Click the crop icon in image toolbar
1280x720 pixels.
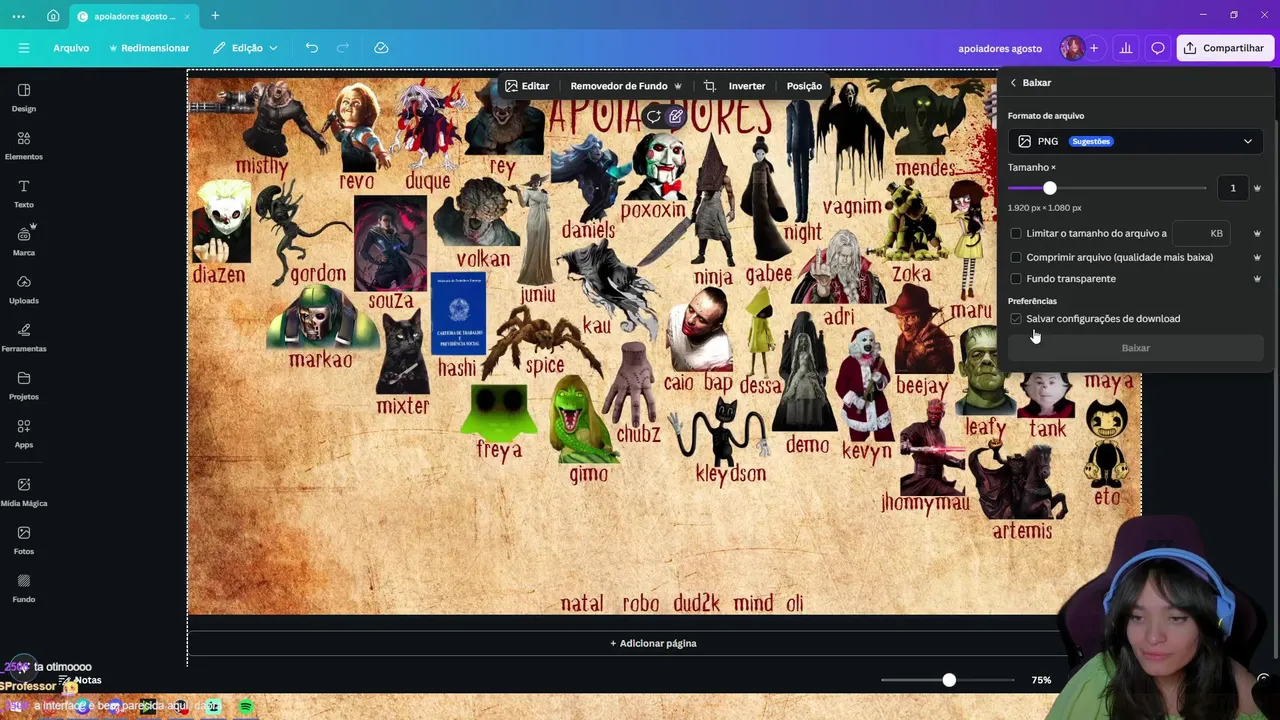(710, 86)
